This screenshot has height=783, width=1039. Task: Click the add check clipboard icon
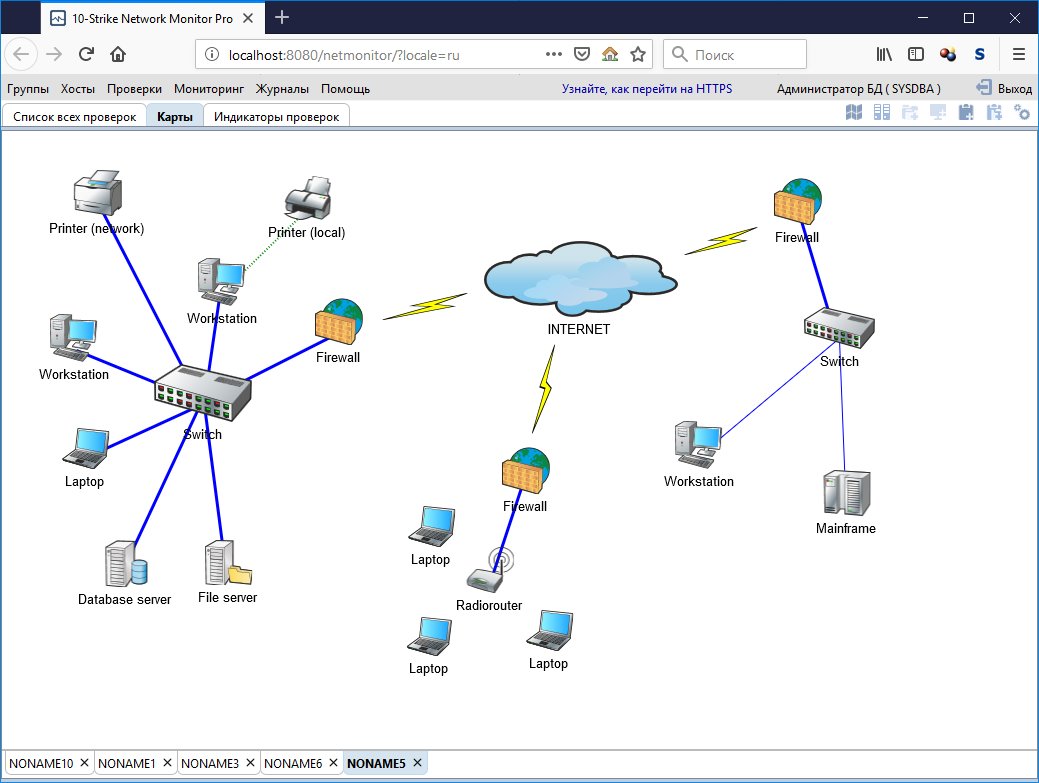coord(966,113)
